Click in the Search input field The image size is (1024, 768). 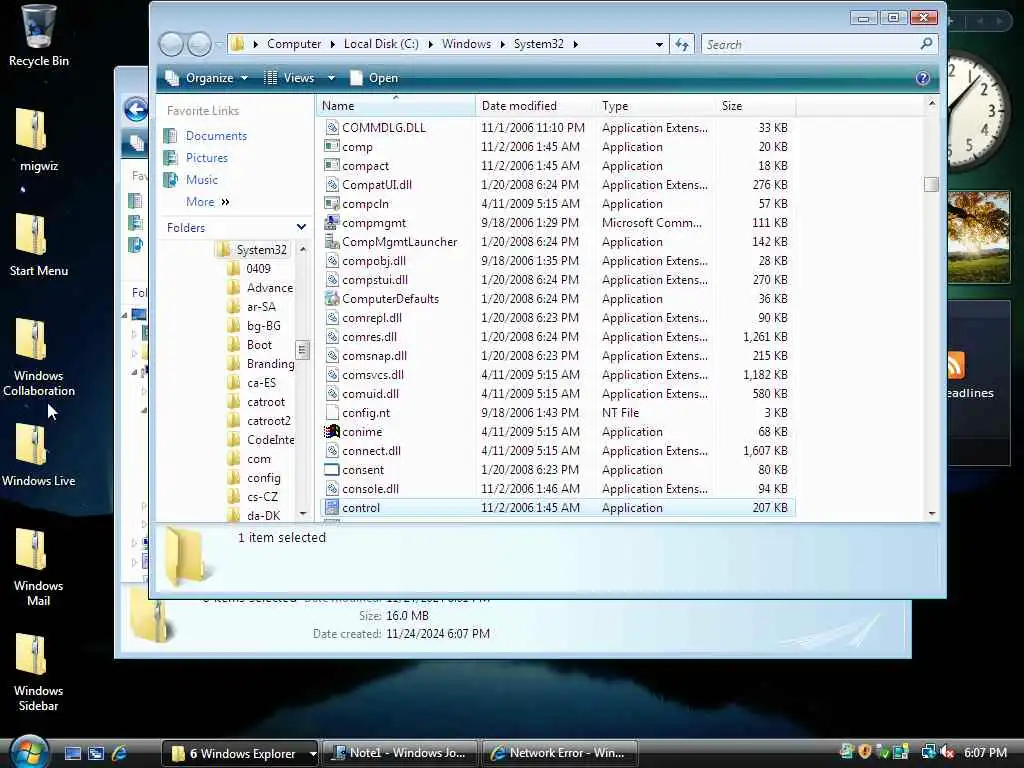(x=810, y=44)
